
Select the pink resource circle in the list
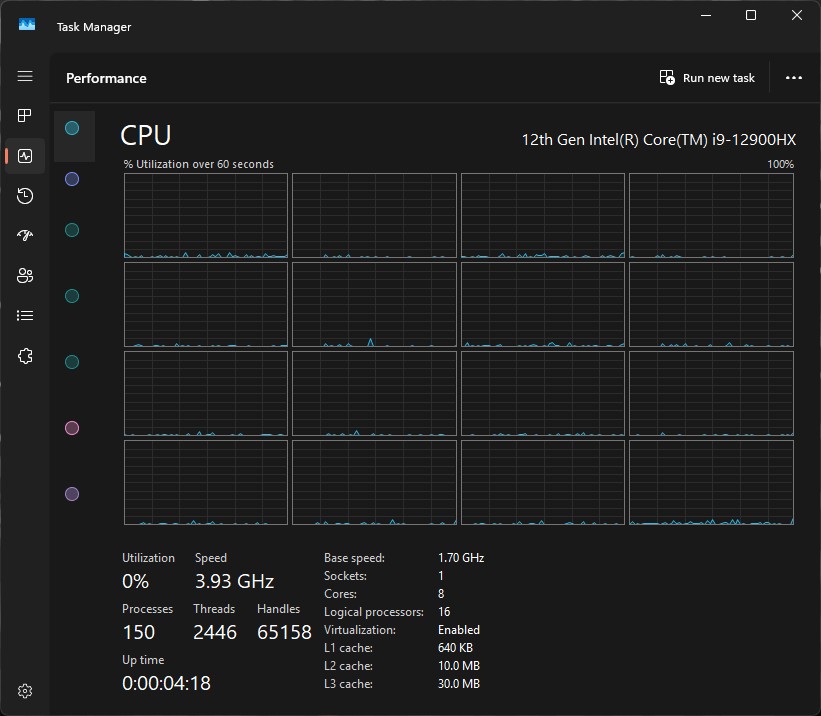pos(72,428)
